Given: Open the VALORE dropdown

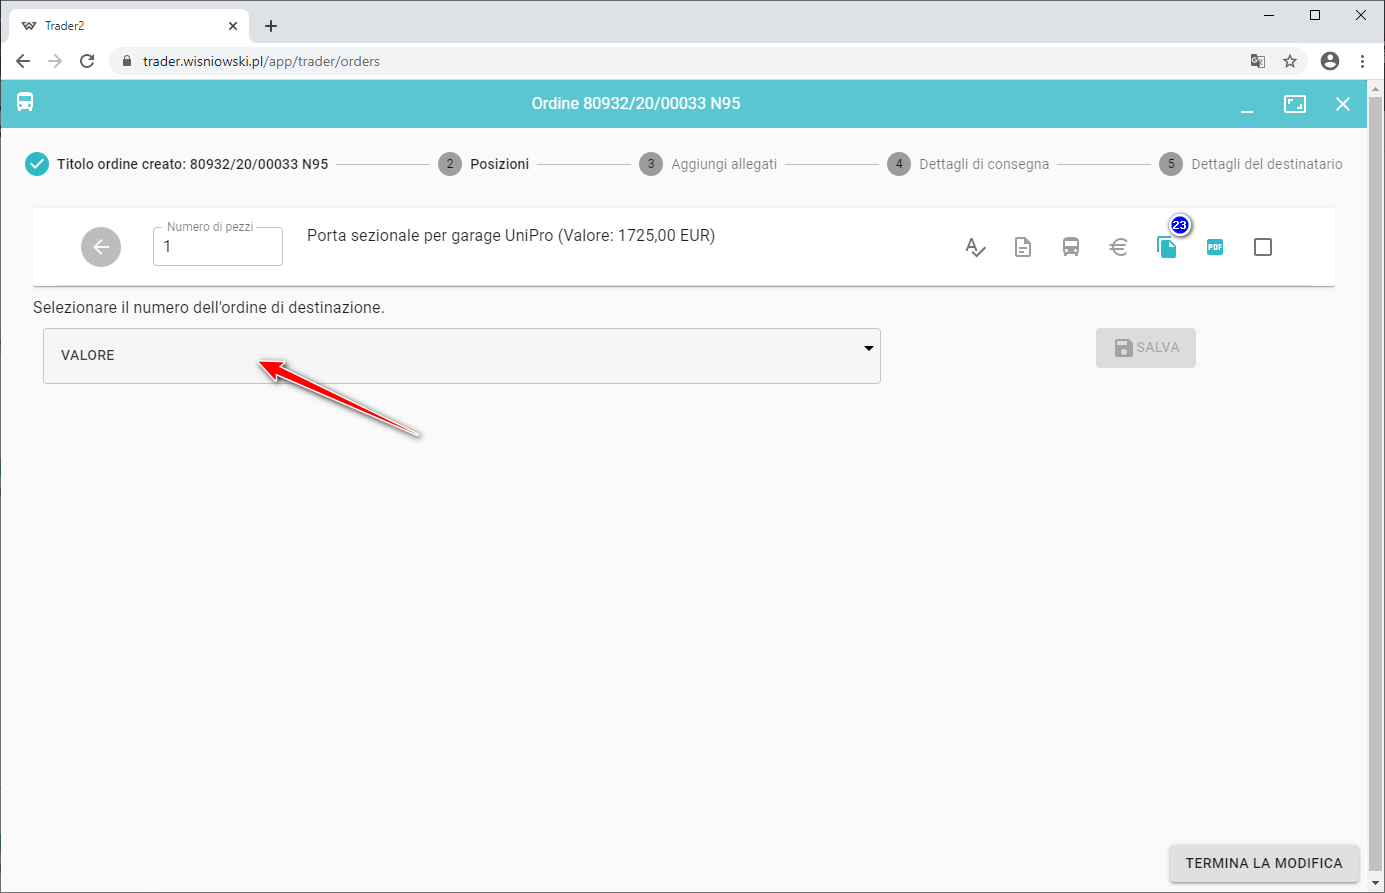Looking at the screenshot, I should pos(461,356).
